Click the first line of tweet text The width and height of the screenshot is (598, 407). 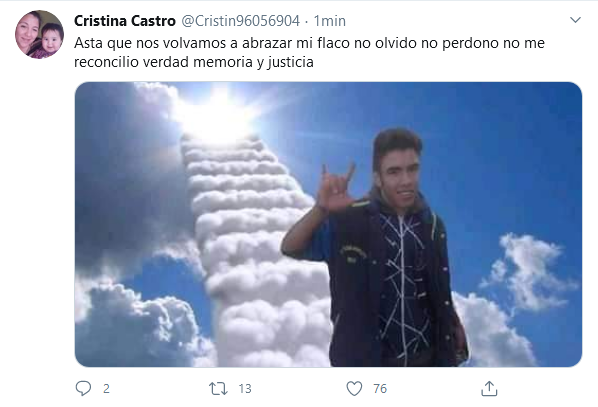pyautogui.click(x=309, y=43)
